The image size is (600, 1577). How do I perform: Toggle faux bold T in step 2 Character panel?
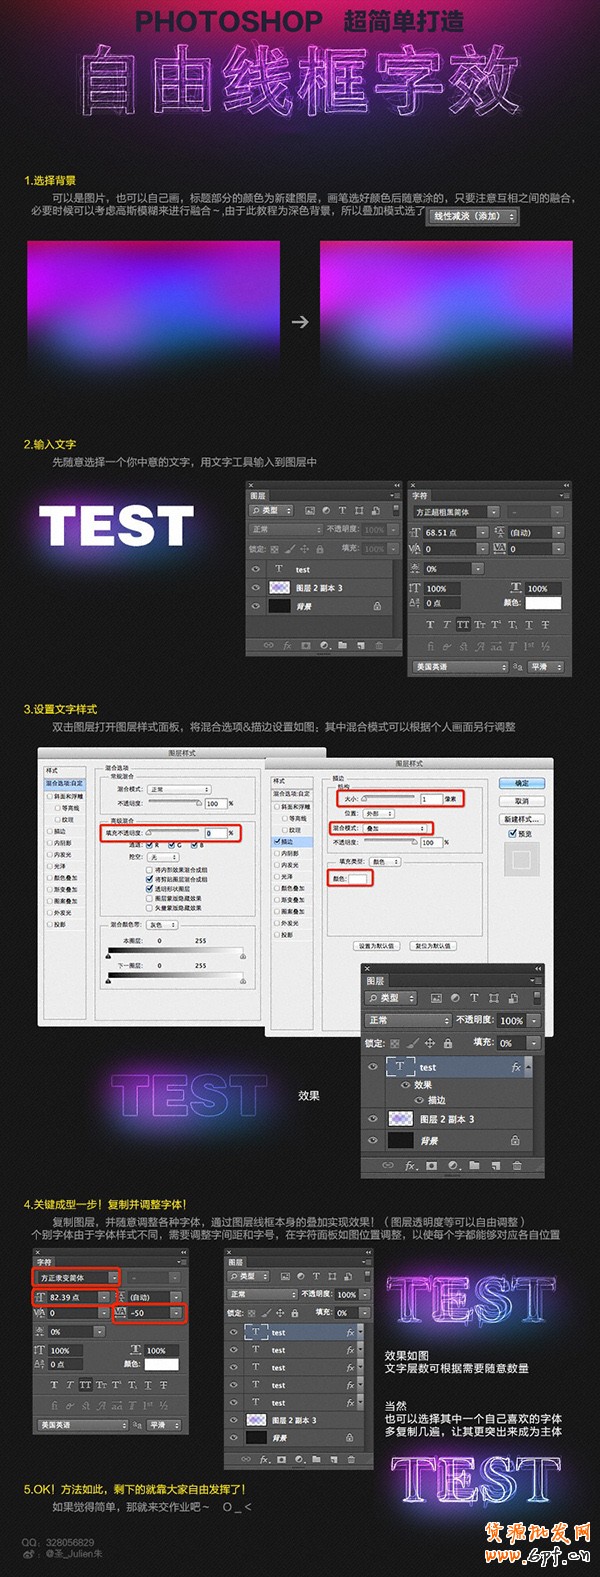(430, 624)
